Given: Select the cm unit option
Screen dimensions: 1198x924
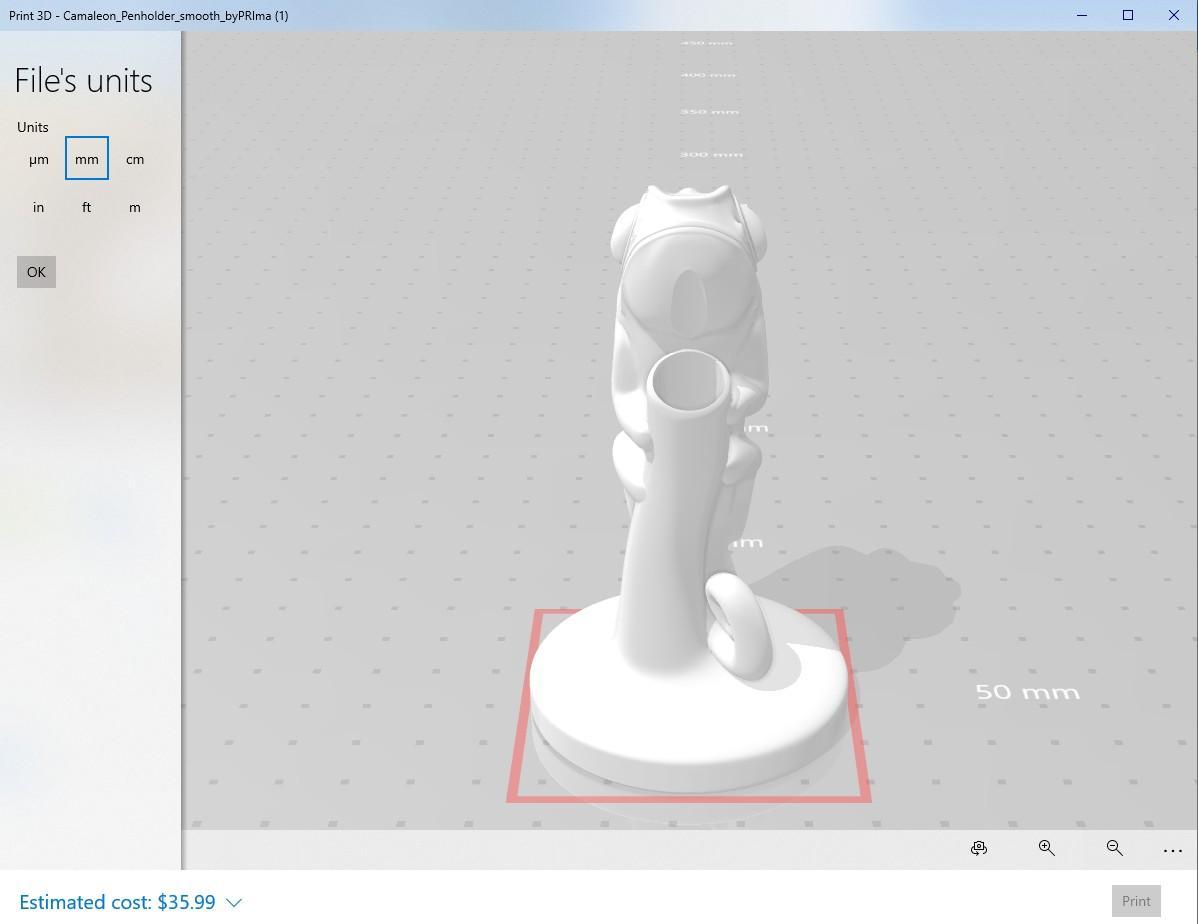Looking at the screenshot, I should [134, 159].
